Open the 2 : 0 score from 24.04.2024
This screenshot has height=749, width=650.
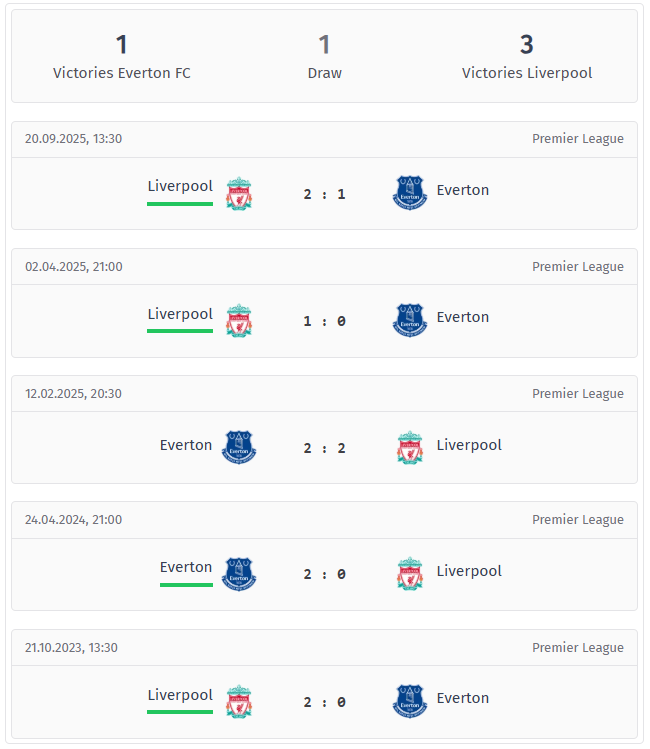click(x=325, y=575)
